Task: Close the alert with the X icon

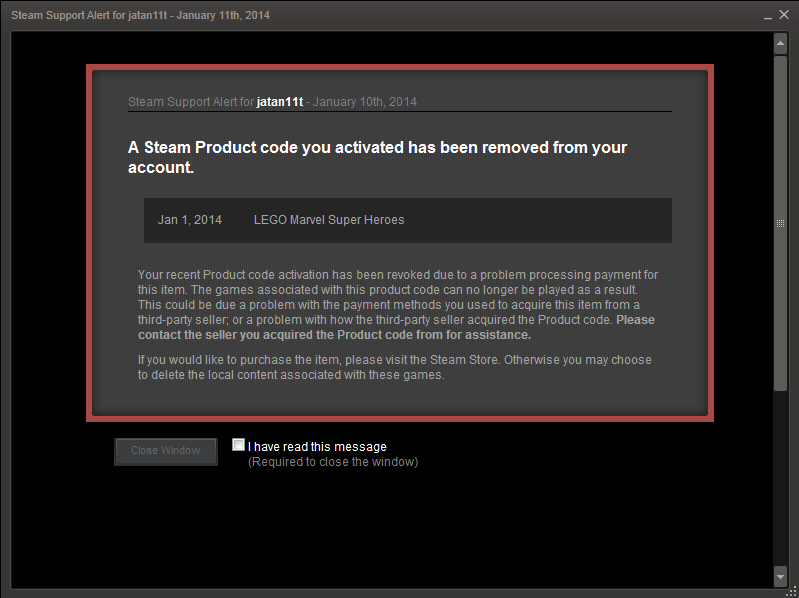Action: [784, 15]
